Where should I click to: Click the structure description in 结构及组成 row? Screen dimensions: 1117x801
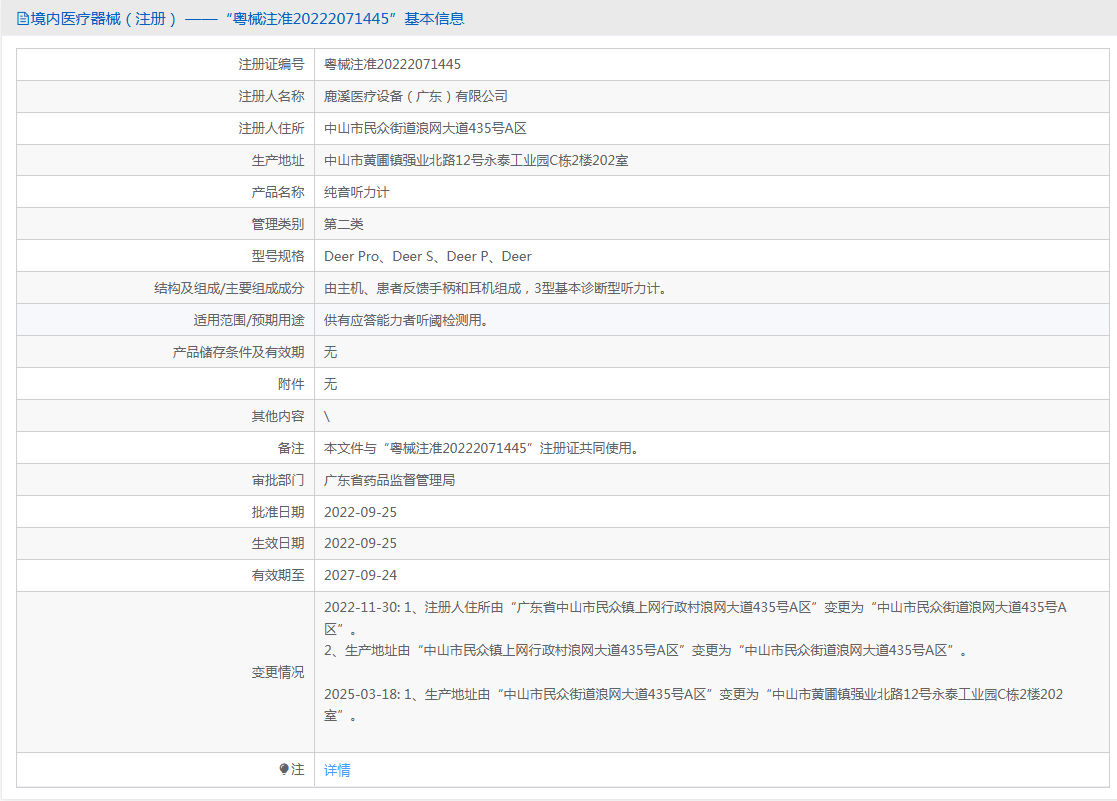(495, 288)
